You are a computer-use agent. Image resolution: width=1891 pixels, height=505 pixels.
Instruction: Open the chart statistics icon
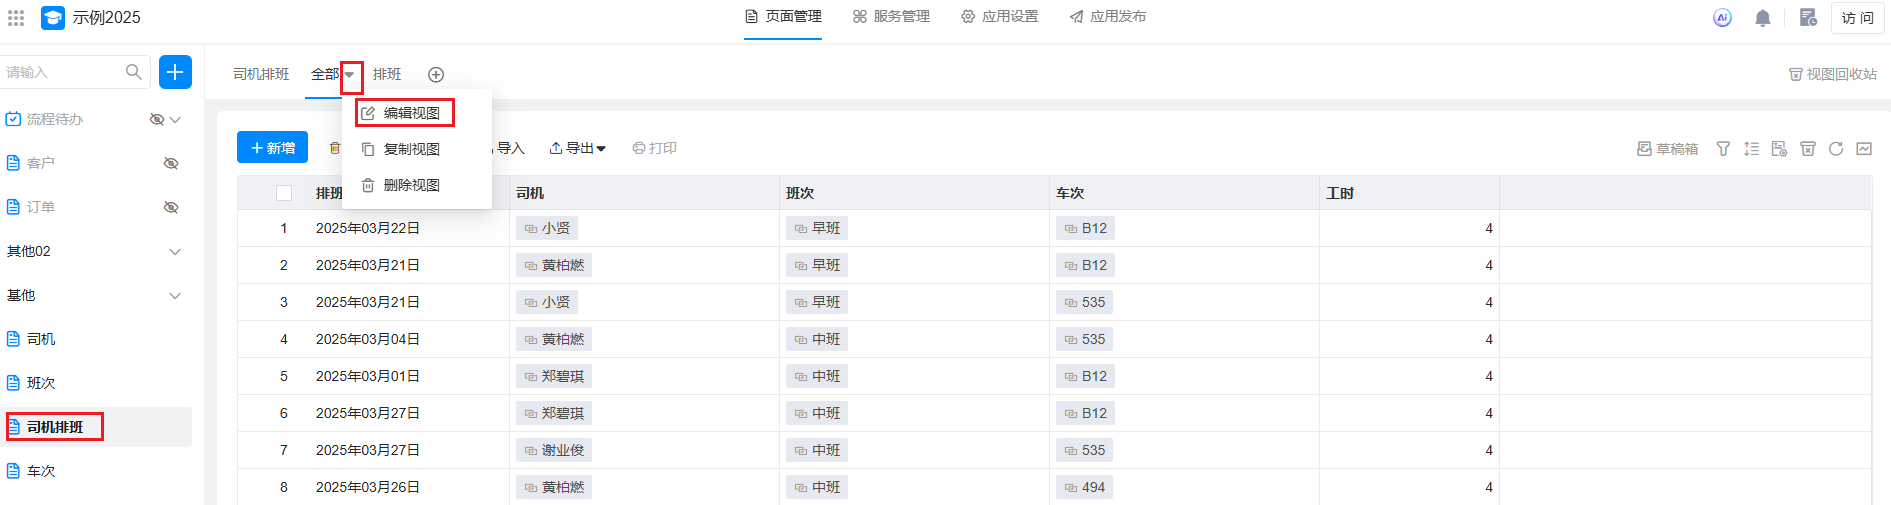[1864, 149]
